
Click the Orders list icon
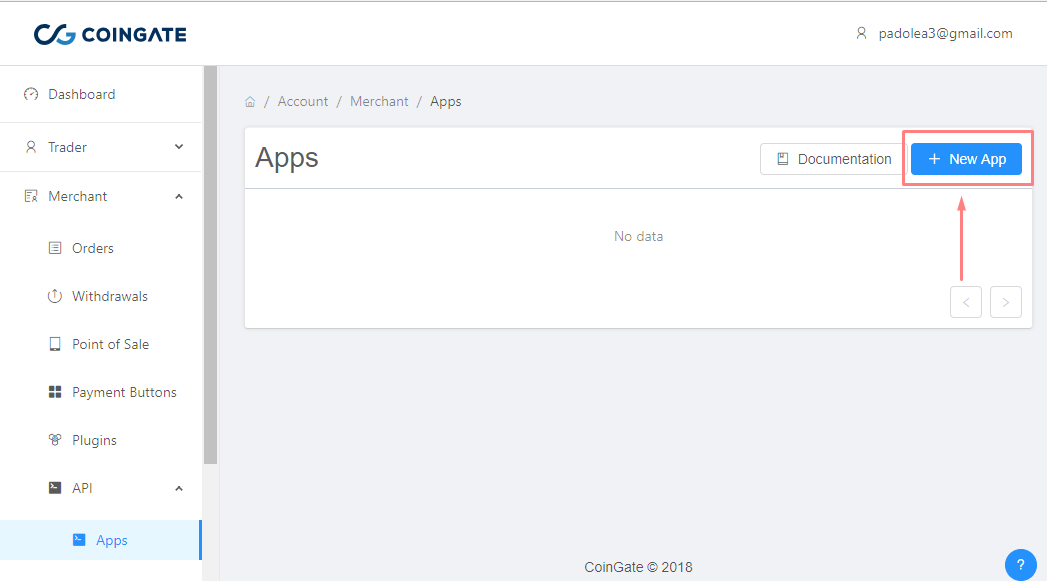[x=55, y=248]
